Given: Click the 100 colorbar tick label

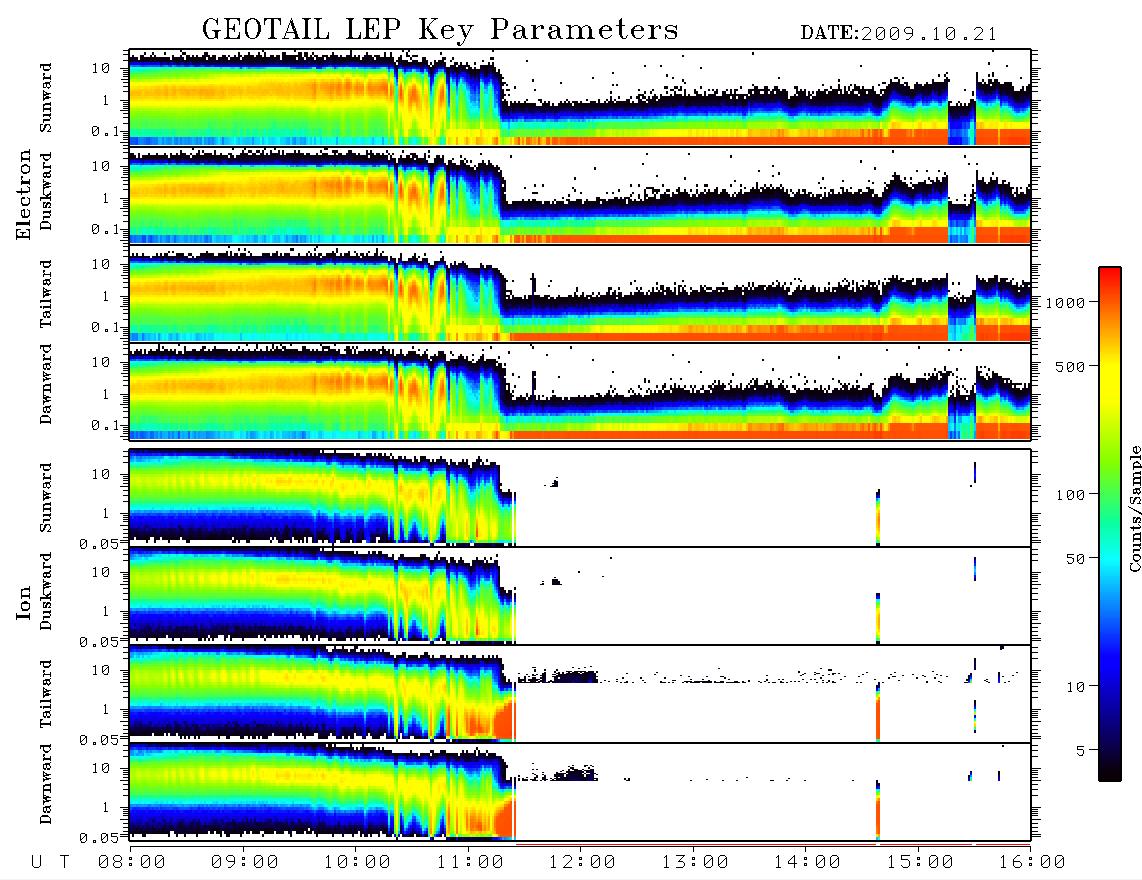Looking at the screenshot, I should coord(1070,495).
